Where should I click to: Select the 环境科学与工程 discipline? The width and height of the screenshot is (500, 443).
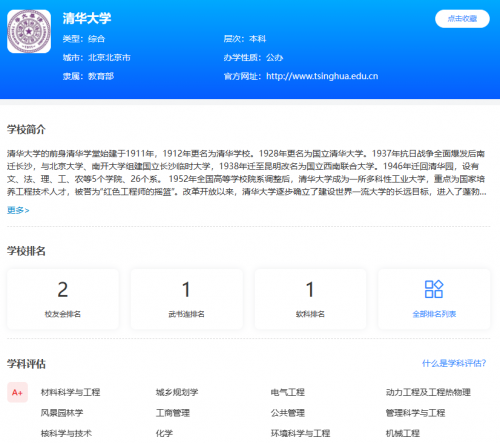click(x=300, y=433)
